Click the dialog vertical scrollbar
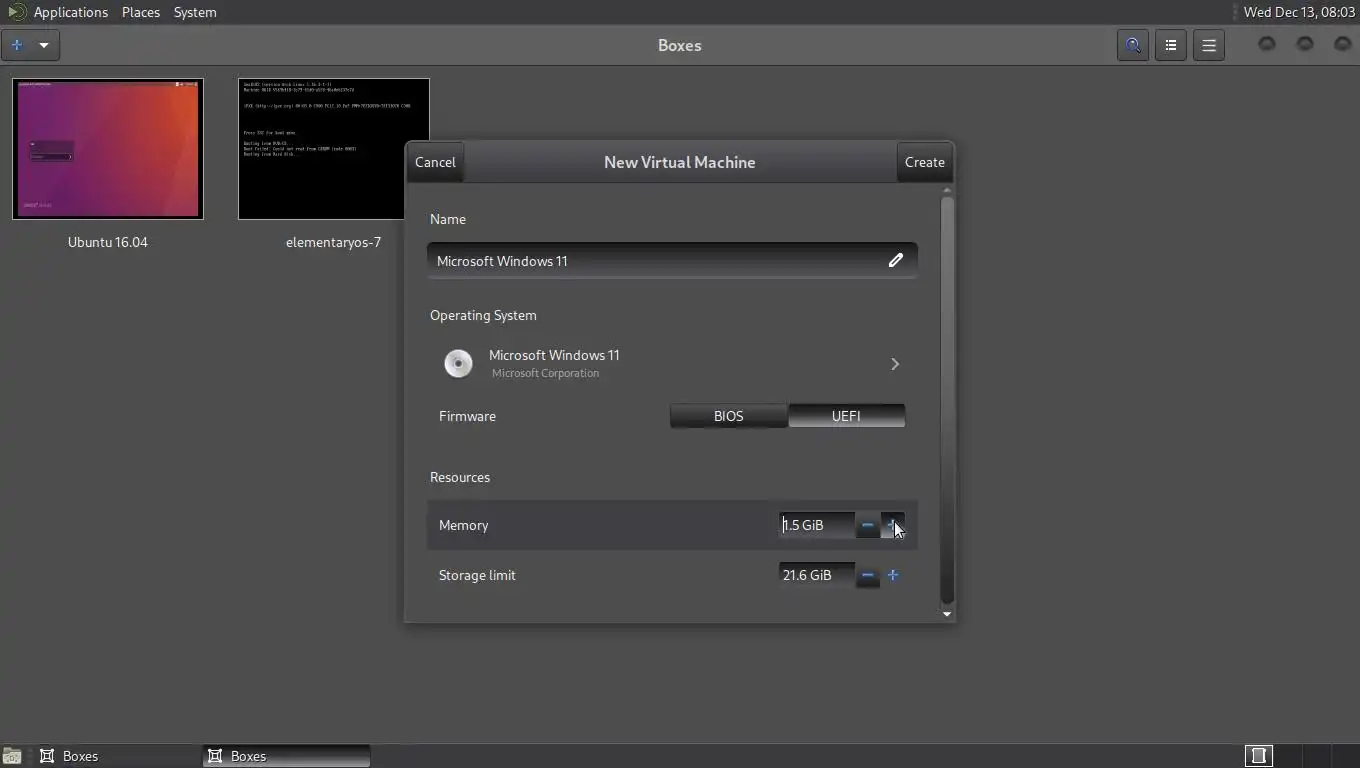This screenshot has height=768, width=1360. (x=947, y=400)
